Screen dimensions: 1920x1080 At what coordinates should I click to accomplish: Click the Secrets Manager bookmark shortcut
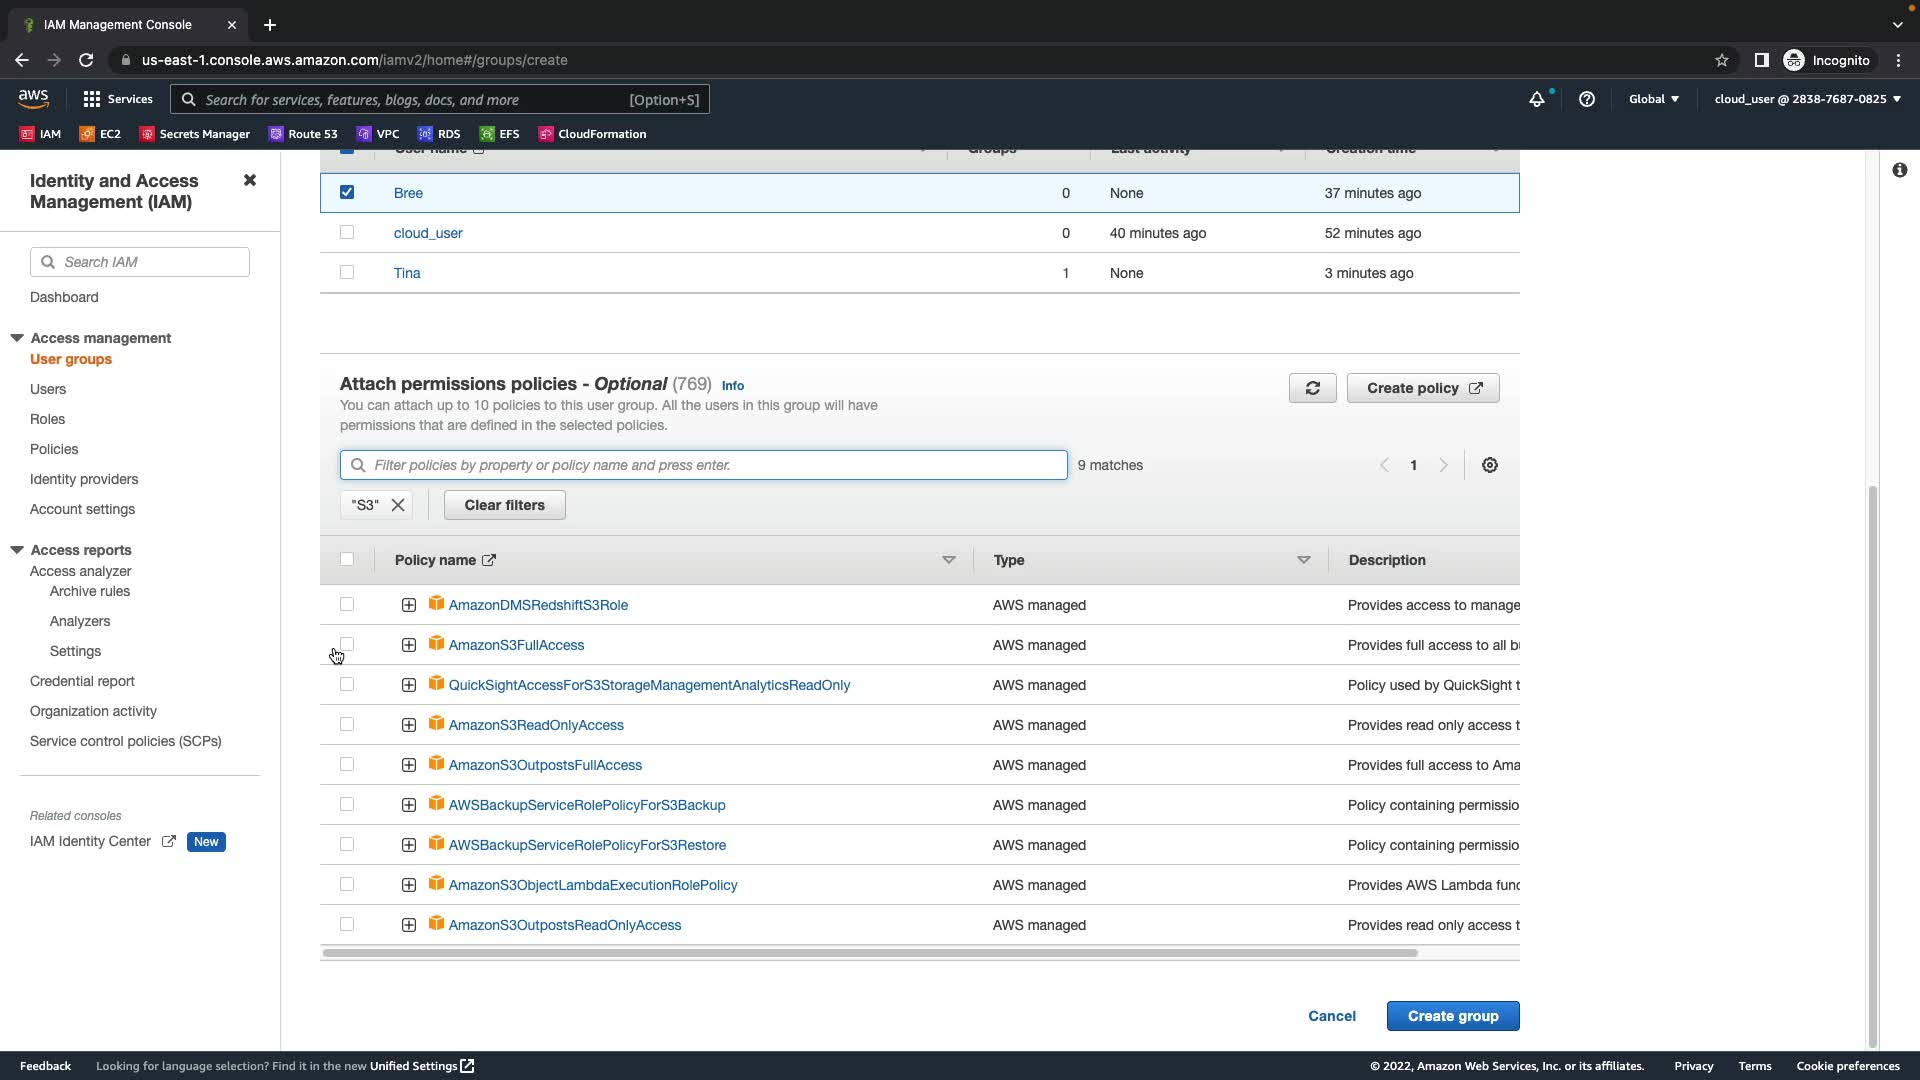pyautogui.click(x=195, y=134)
